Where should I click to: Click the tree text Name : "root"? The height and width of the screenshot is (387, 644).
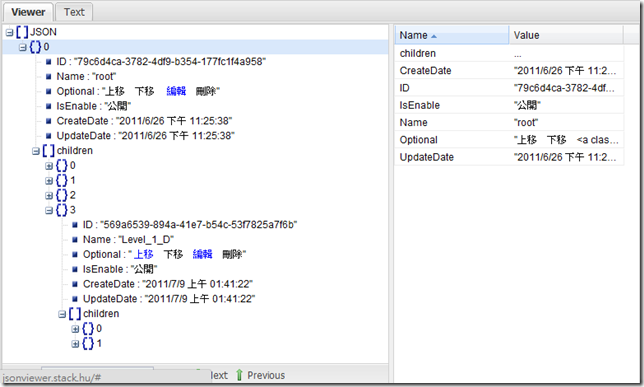click(86, 76)
